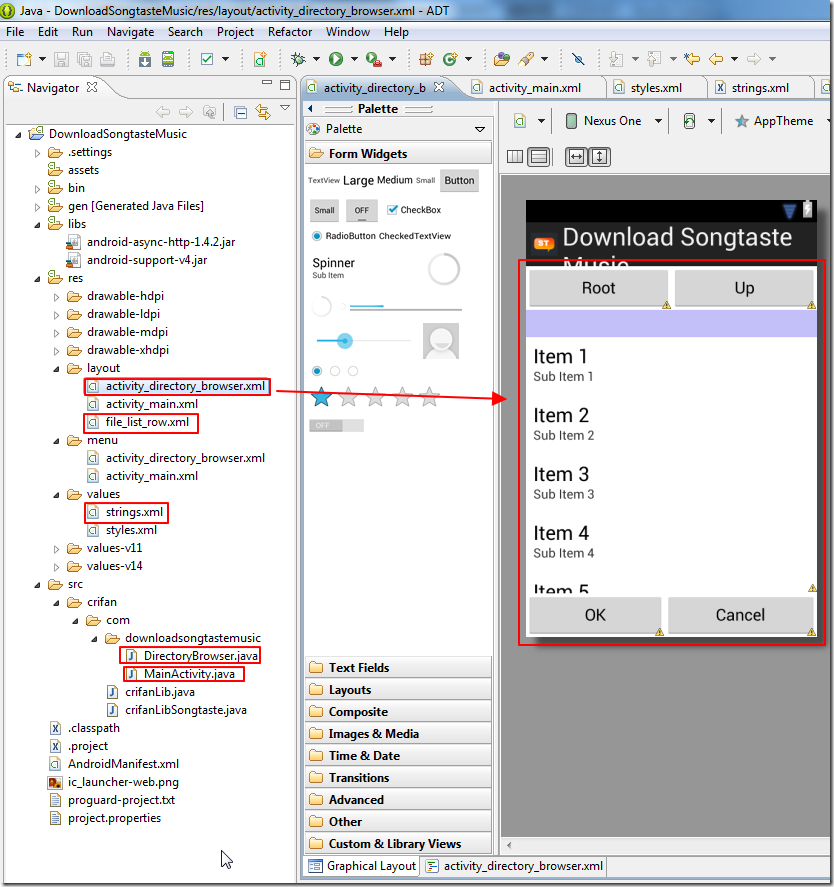This screenshot has height=887, width=834.
Task: Click the Last Edit Location arrow icon
Action: tap(692, 58)
